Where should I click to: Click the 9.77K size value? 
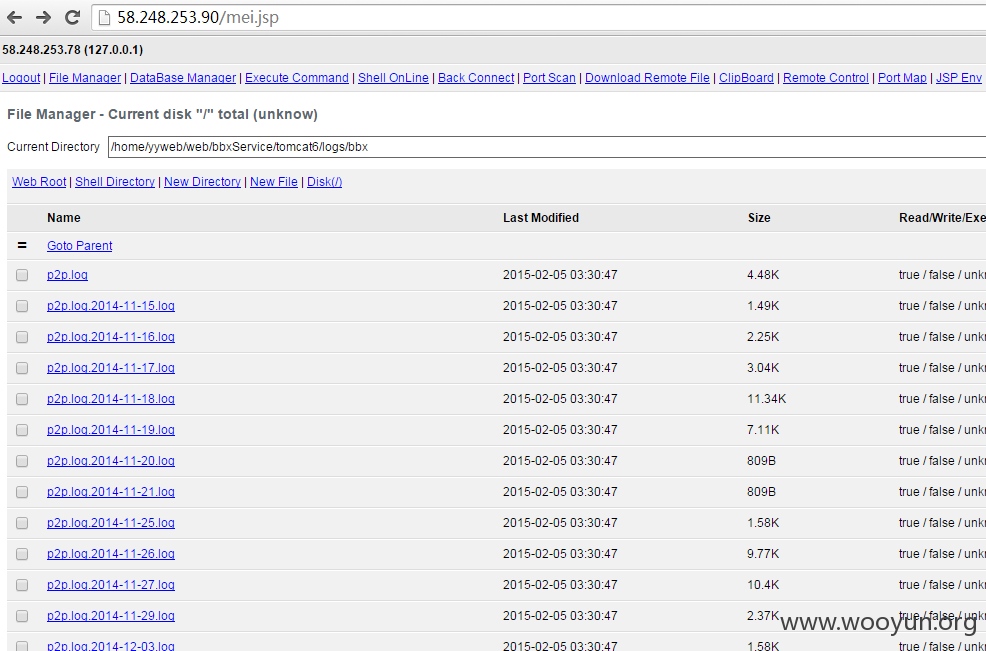763,554
